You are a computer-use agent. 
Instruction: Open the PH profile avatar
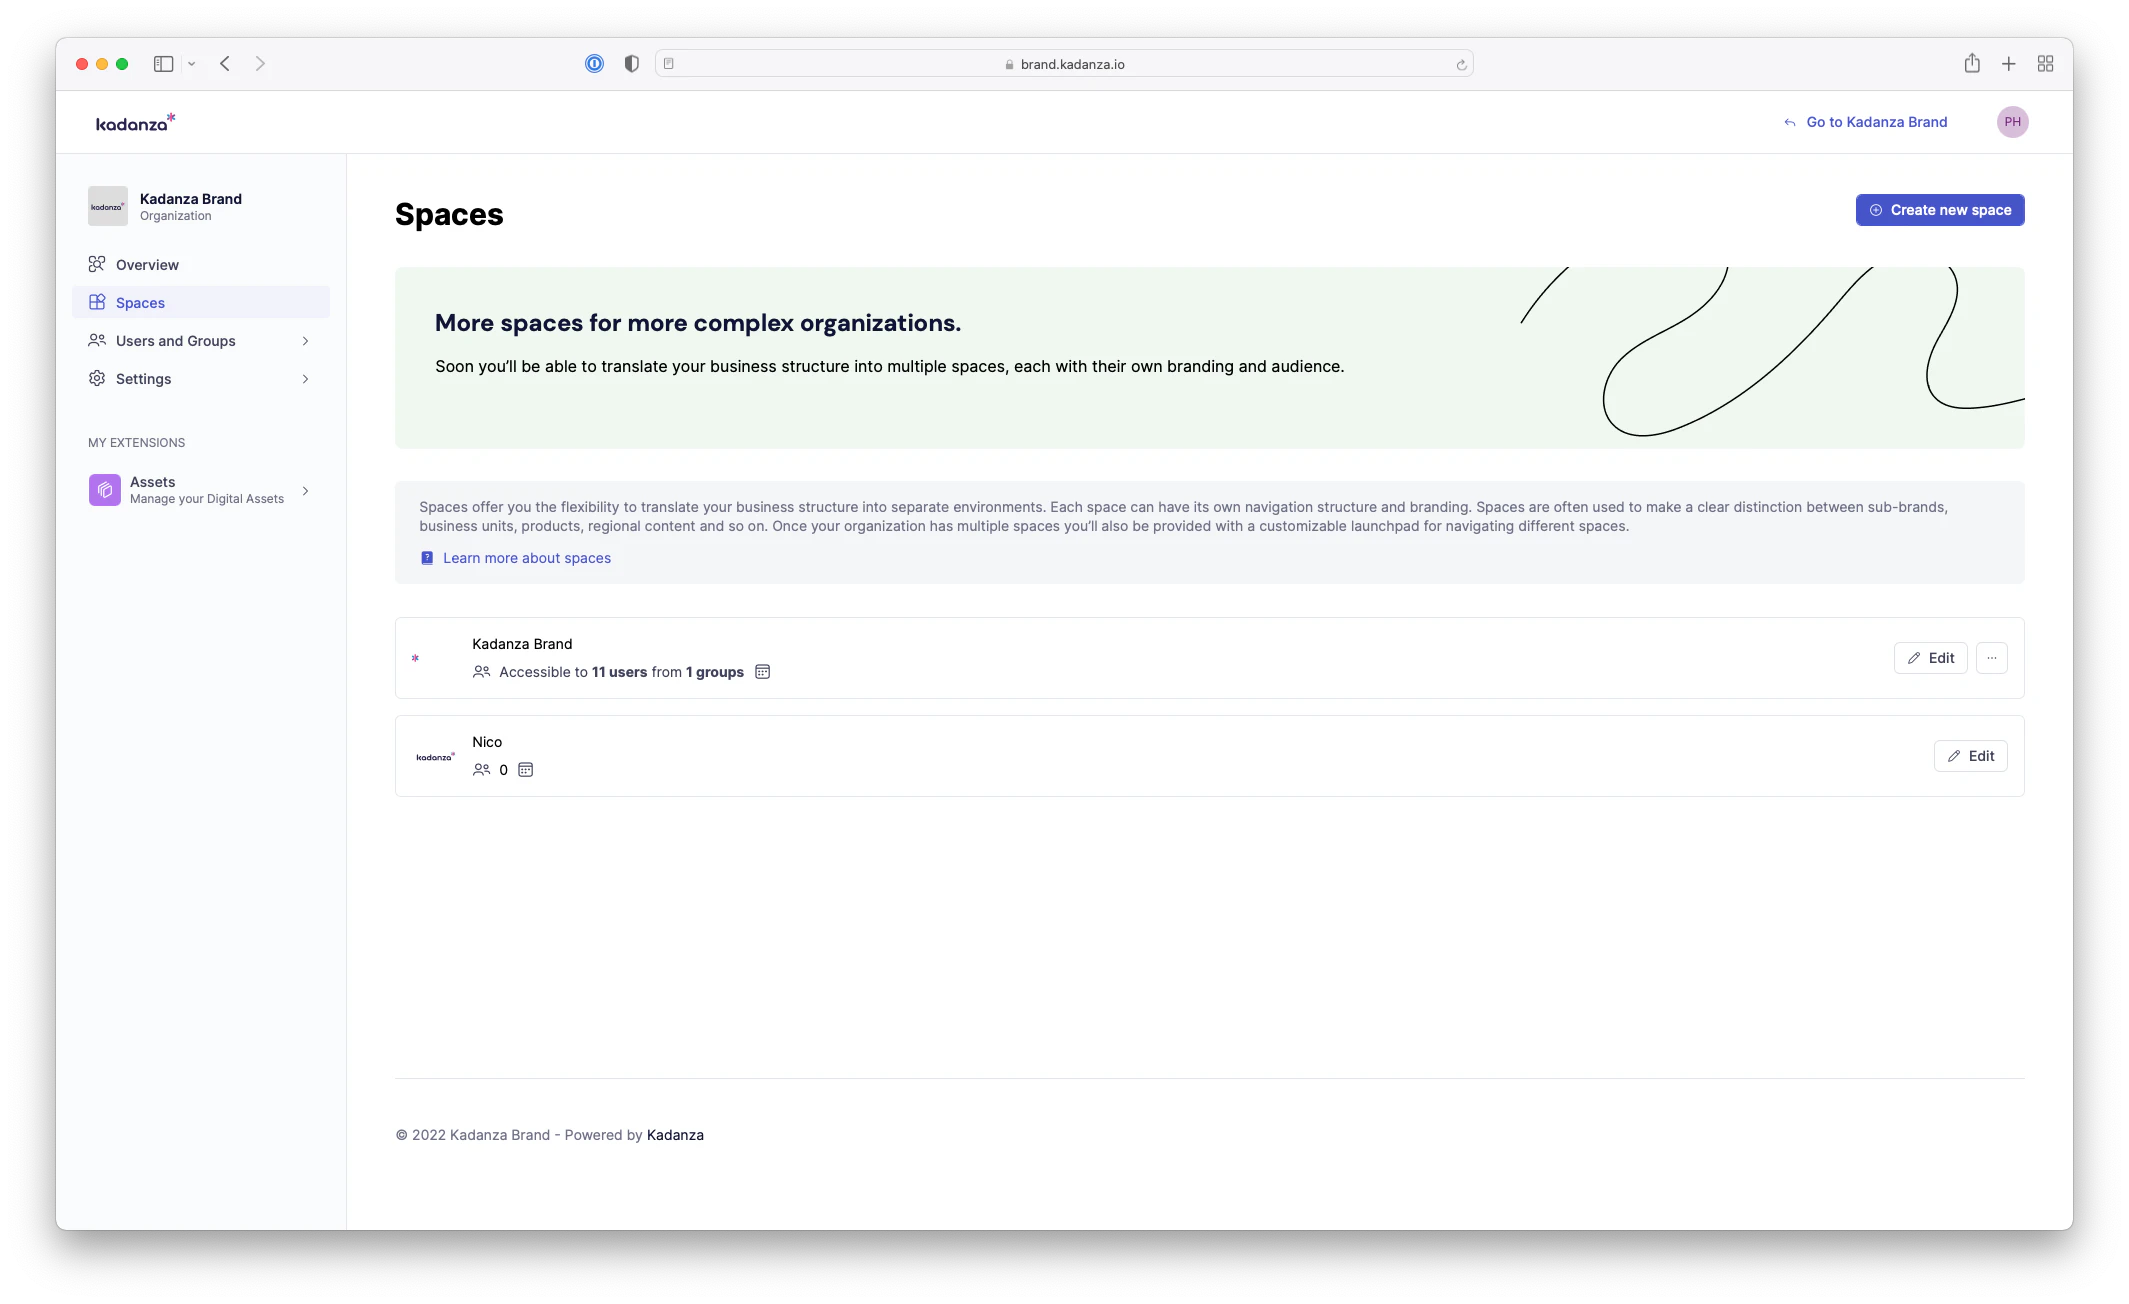[x=2012, y=122]
